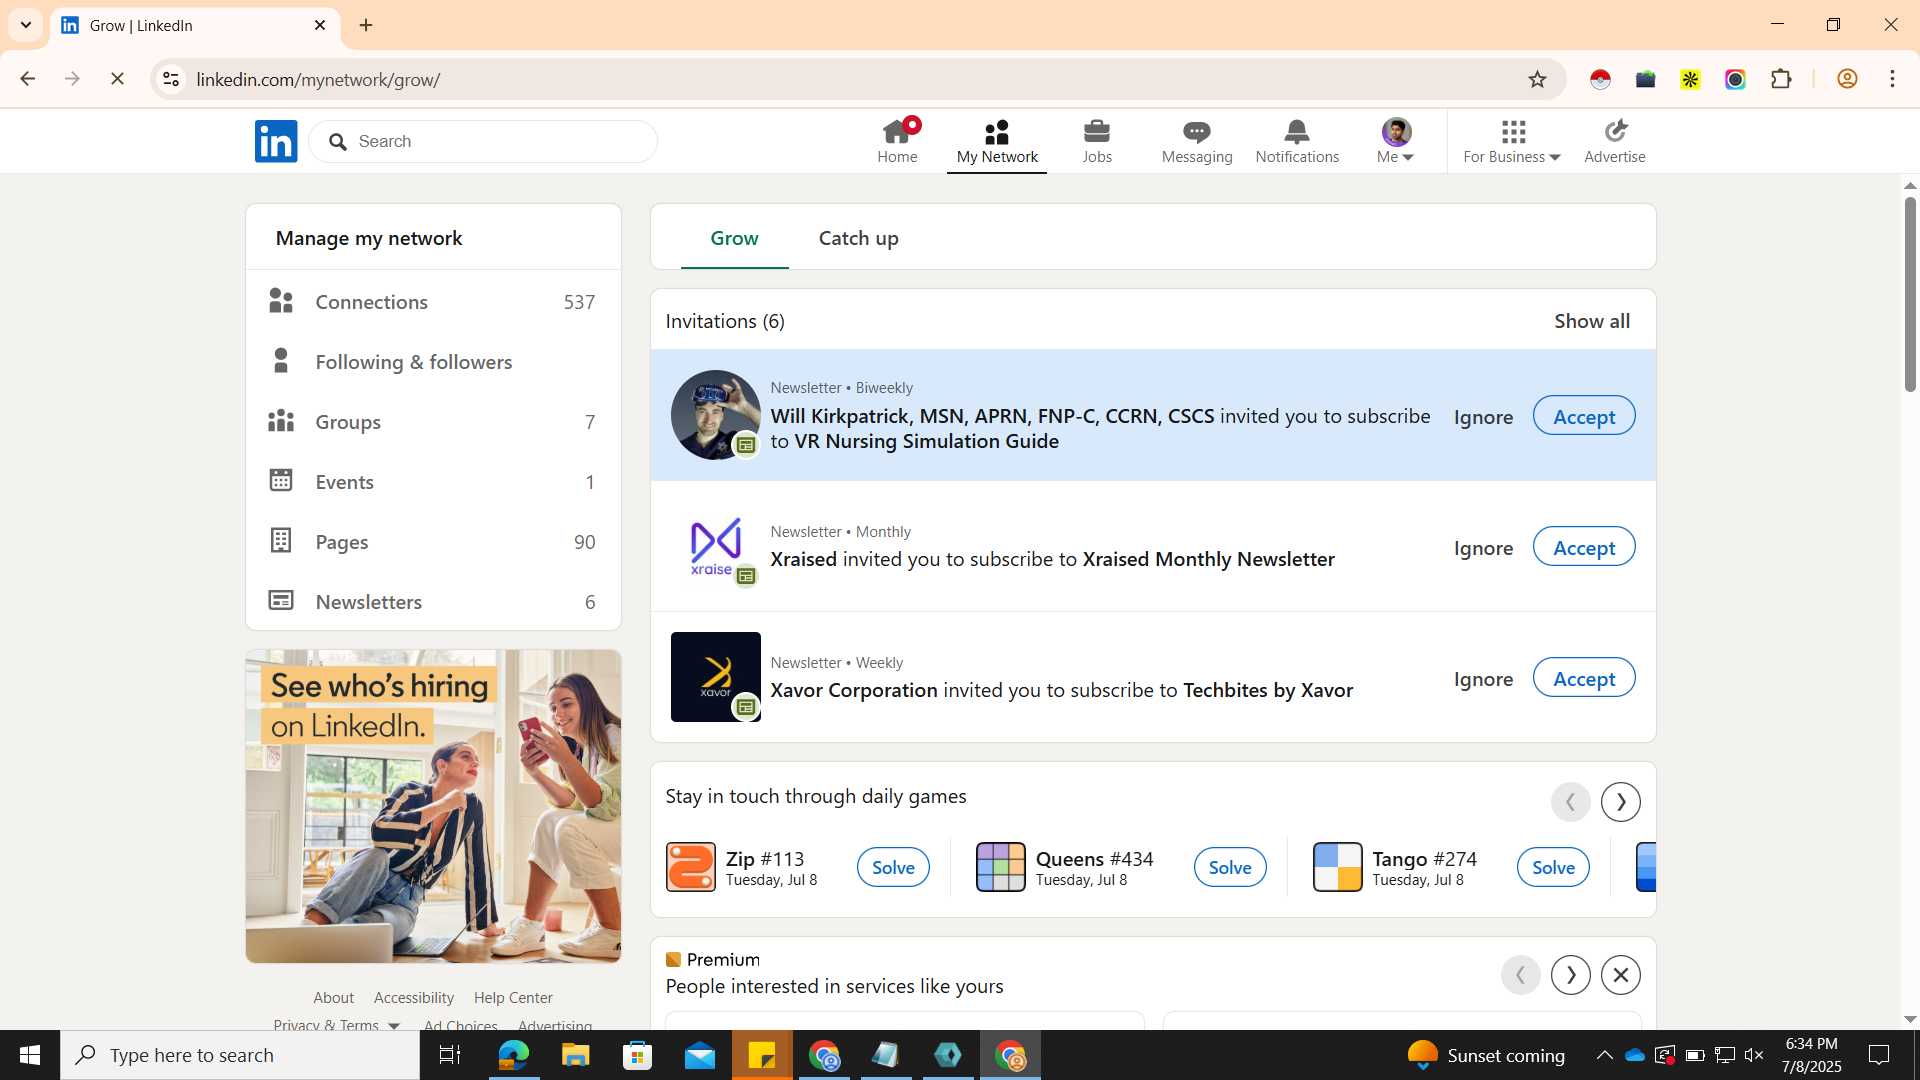Accept Techbites by Xavor invitation
Image resolution: width=1920 pixels, height=1080 pixels.
1584,678
